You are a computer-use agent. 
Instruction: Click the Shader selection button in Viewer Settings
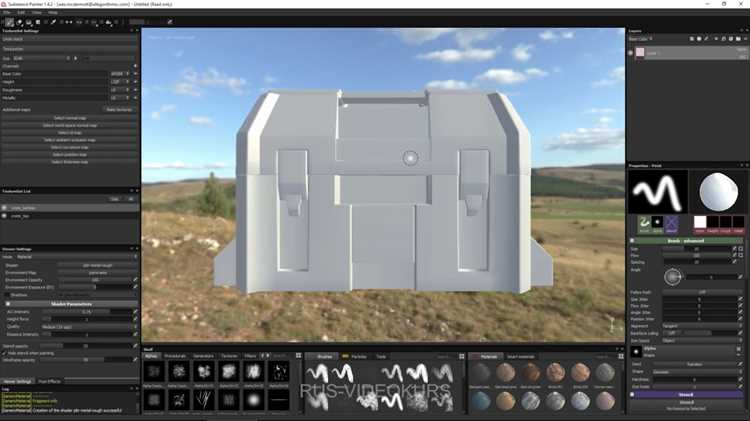98,265
